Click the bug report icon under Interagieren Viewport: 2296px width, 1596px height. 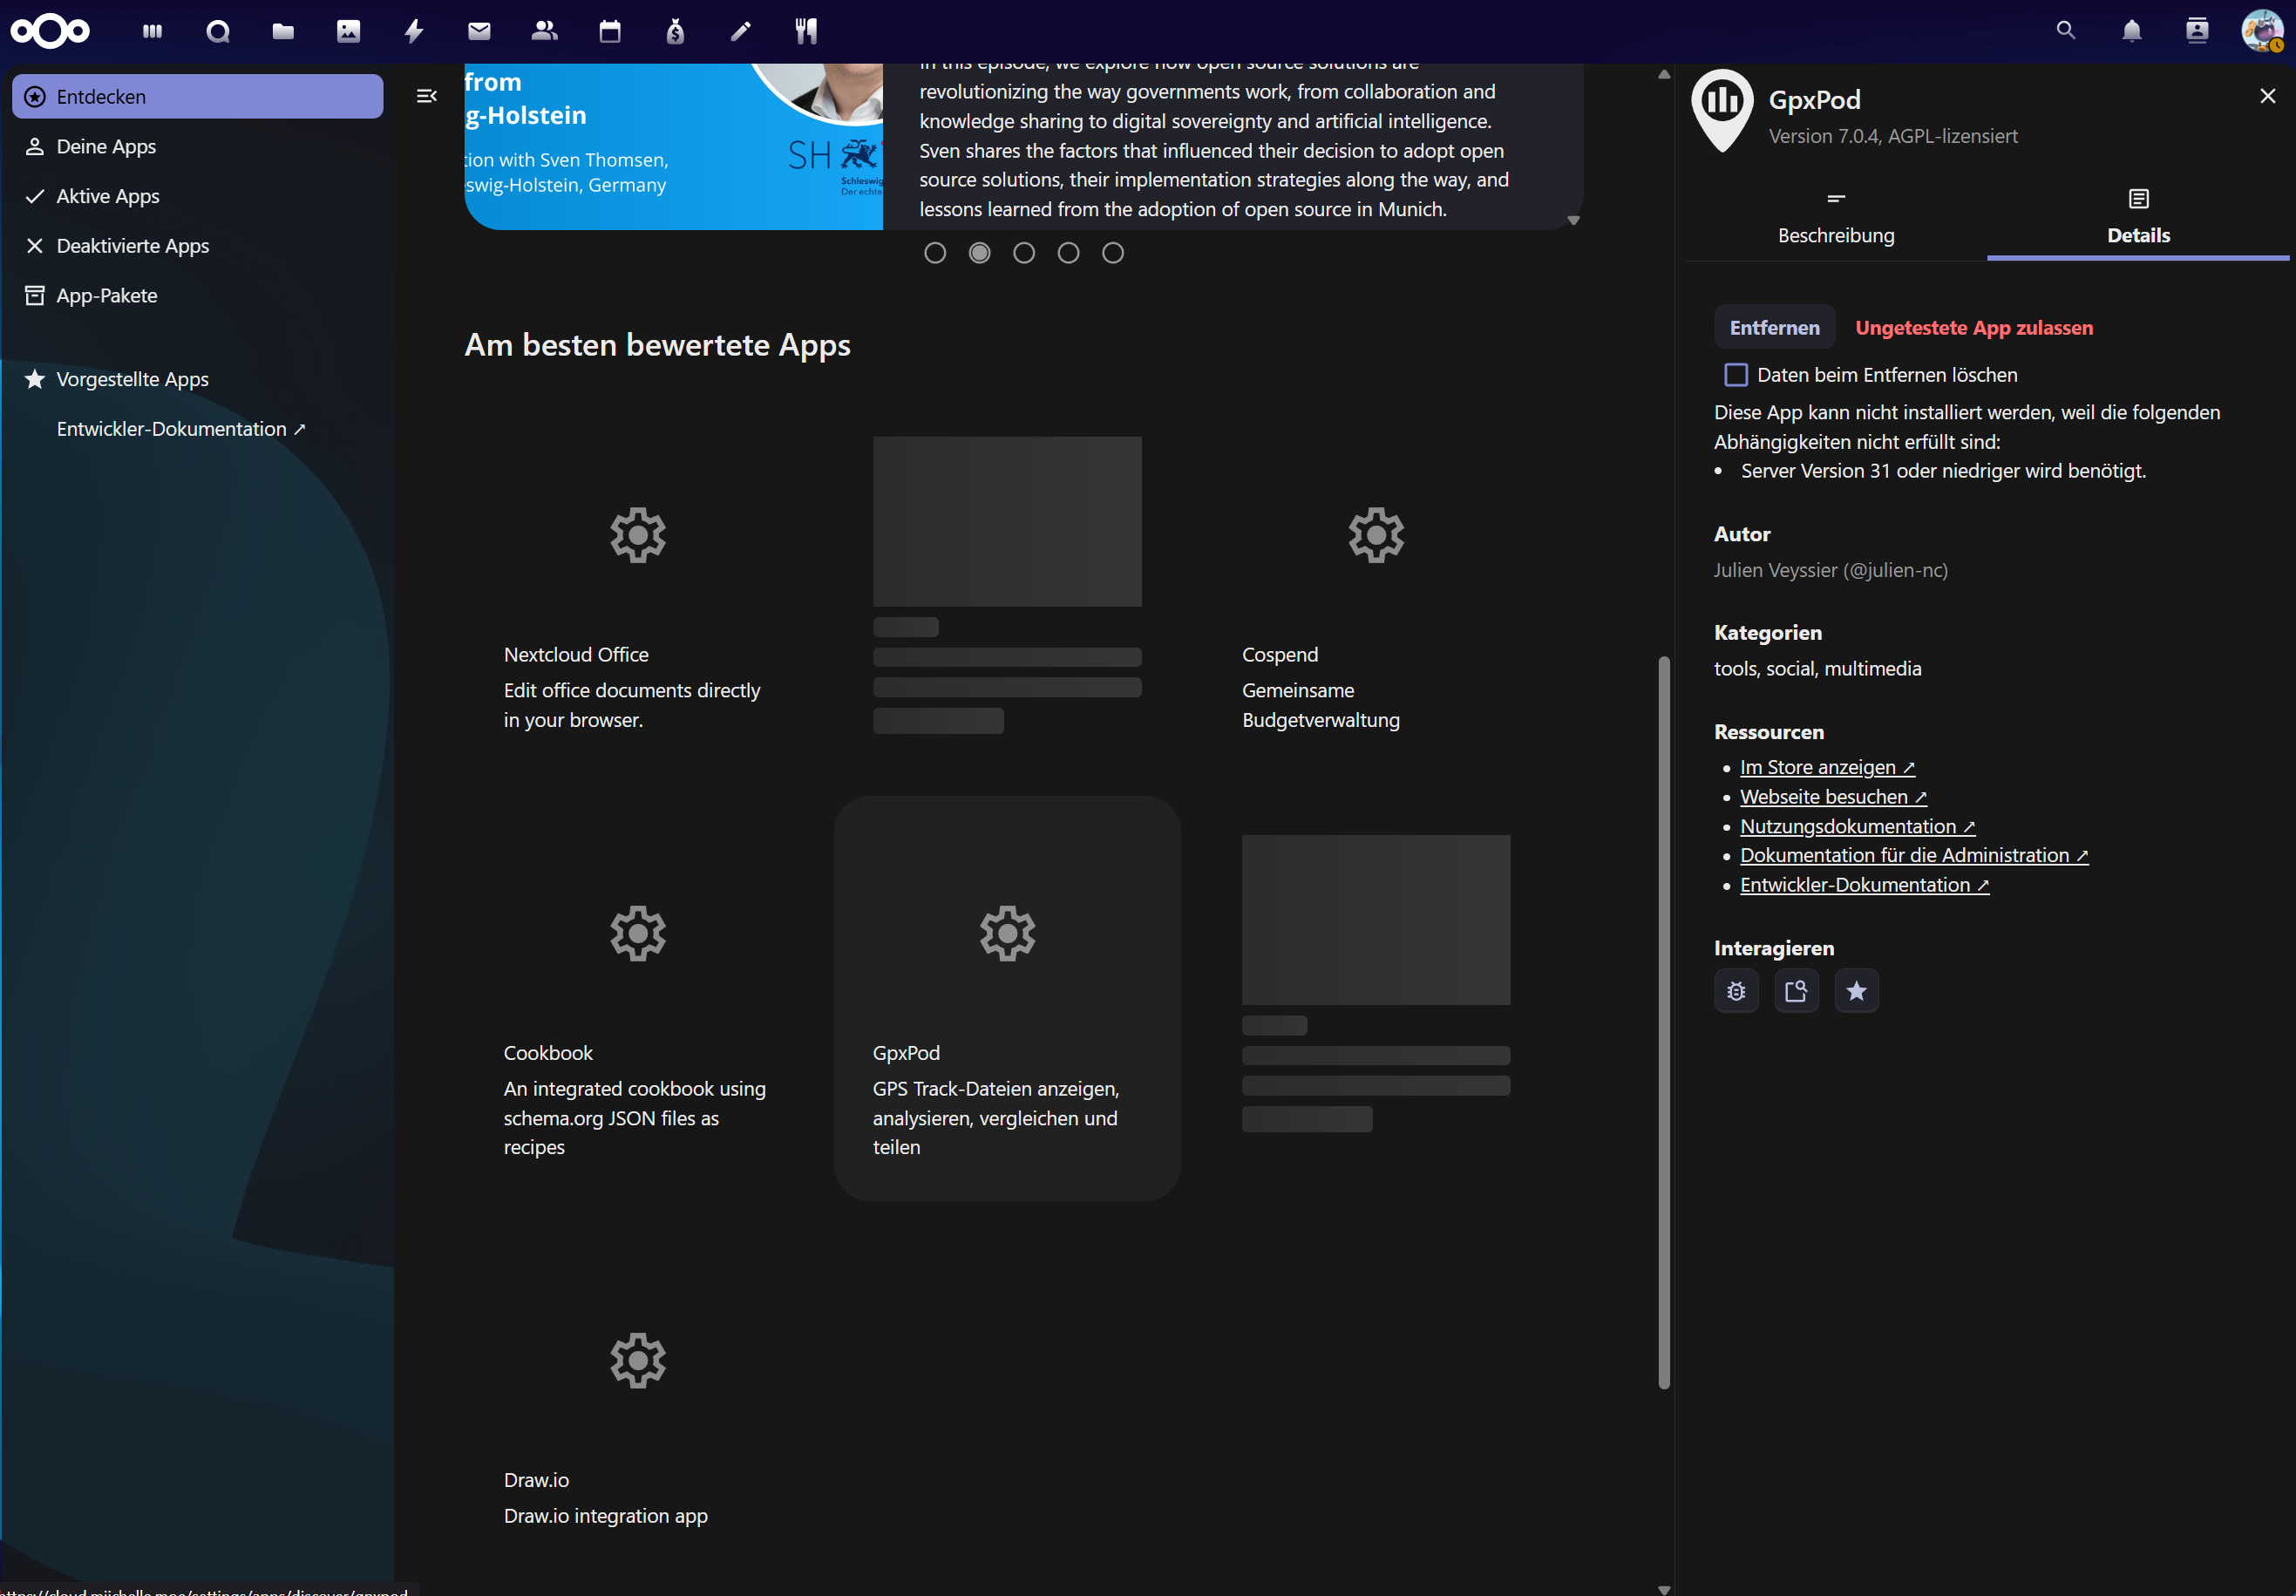pos(1736,991)
